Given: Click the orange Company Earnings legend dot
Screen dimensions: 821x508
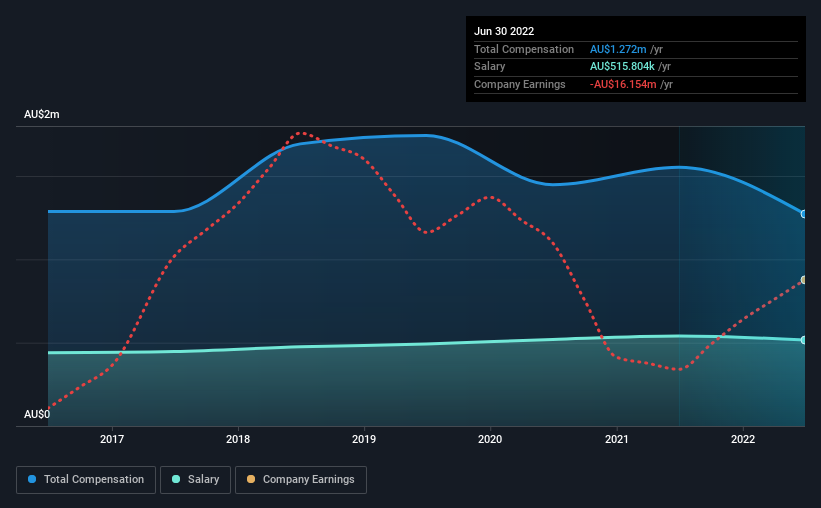Looking at the screenshot, I should (x=251, y=479).
